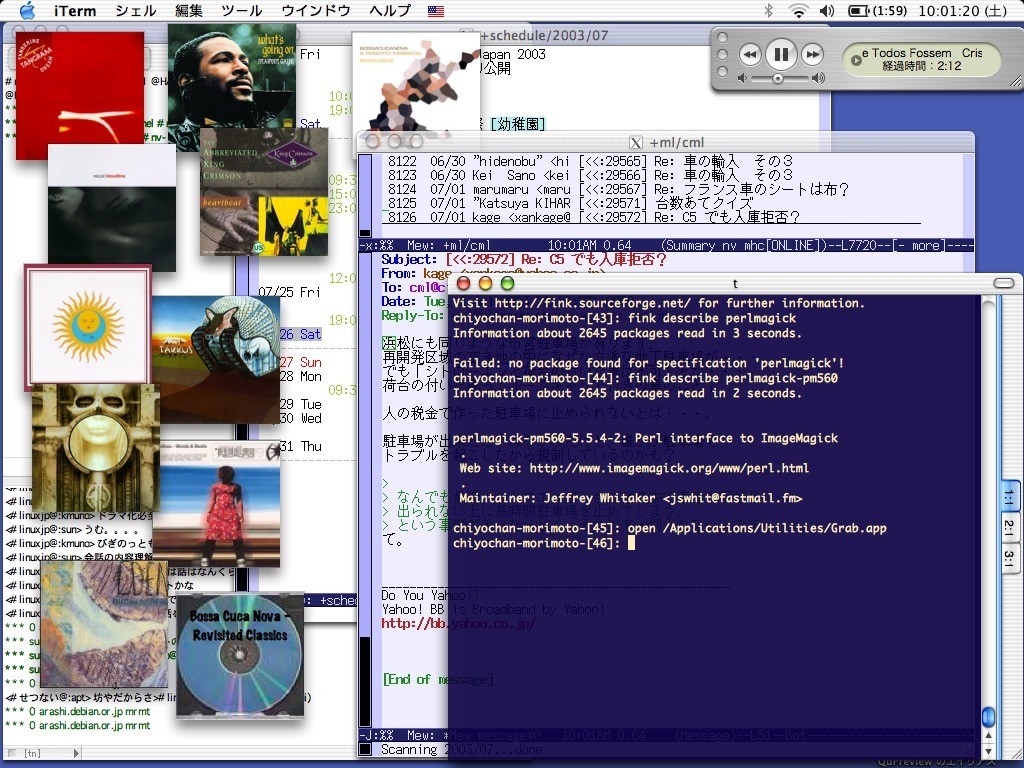Open the ヘルプ menu

(390, 10)
